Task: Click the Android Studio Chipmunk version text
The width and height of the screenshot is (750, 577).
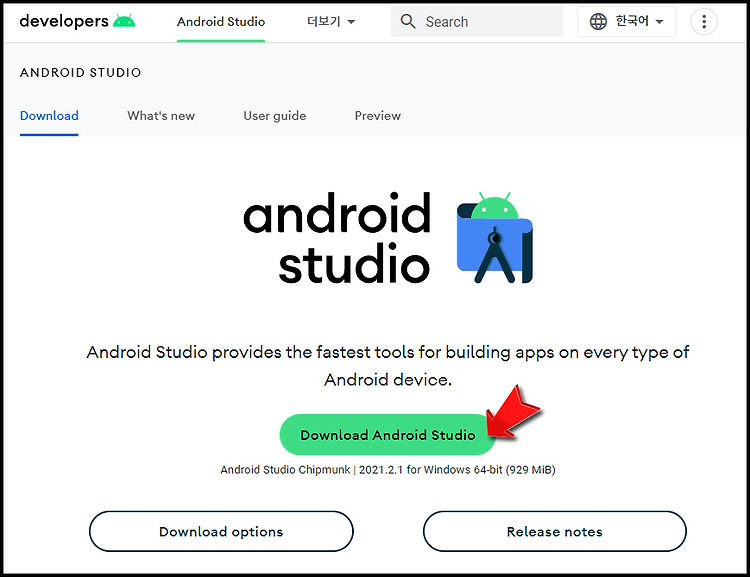Action: (387, 470)
